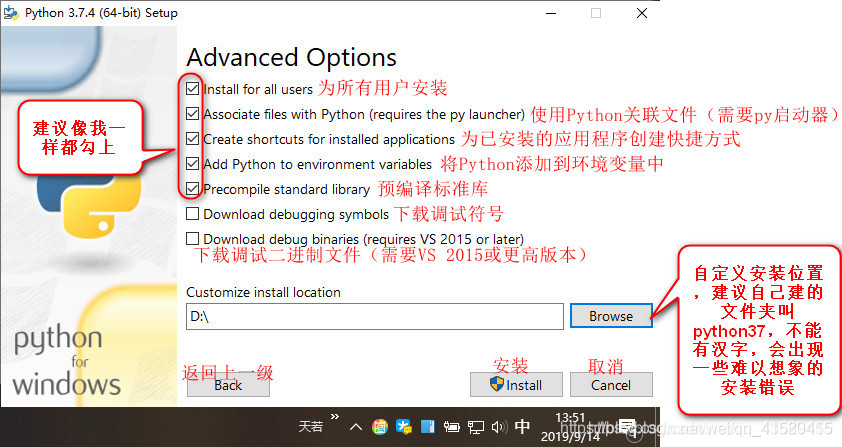Toggle Associate files with Python checkbox
The height and width of the screenshot is (447, 842).
click(x=192, y=113)
